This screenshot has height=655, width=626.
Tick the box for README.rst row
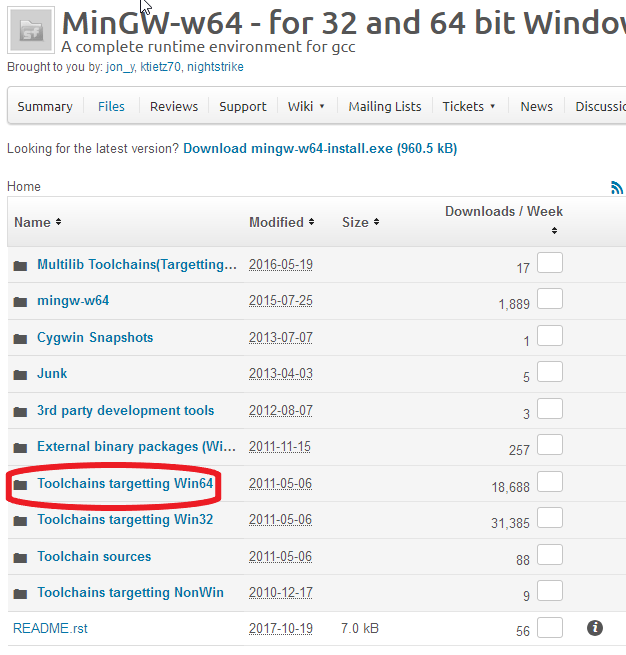pos(550,627)
